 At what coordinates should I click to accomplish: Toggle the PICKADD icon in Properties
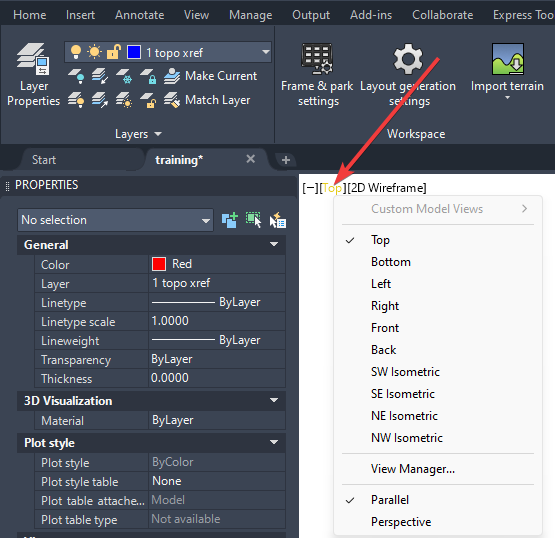coord(229,220)
